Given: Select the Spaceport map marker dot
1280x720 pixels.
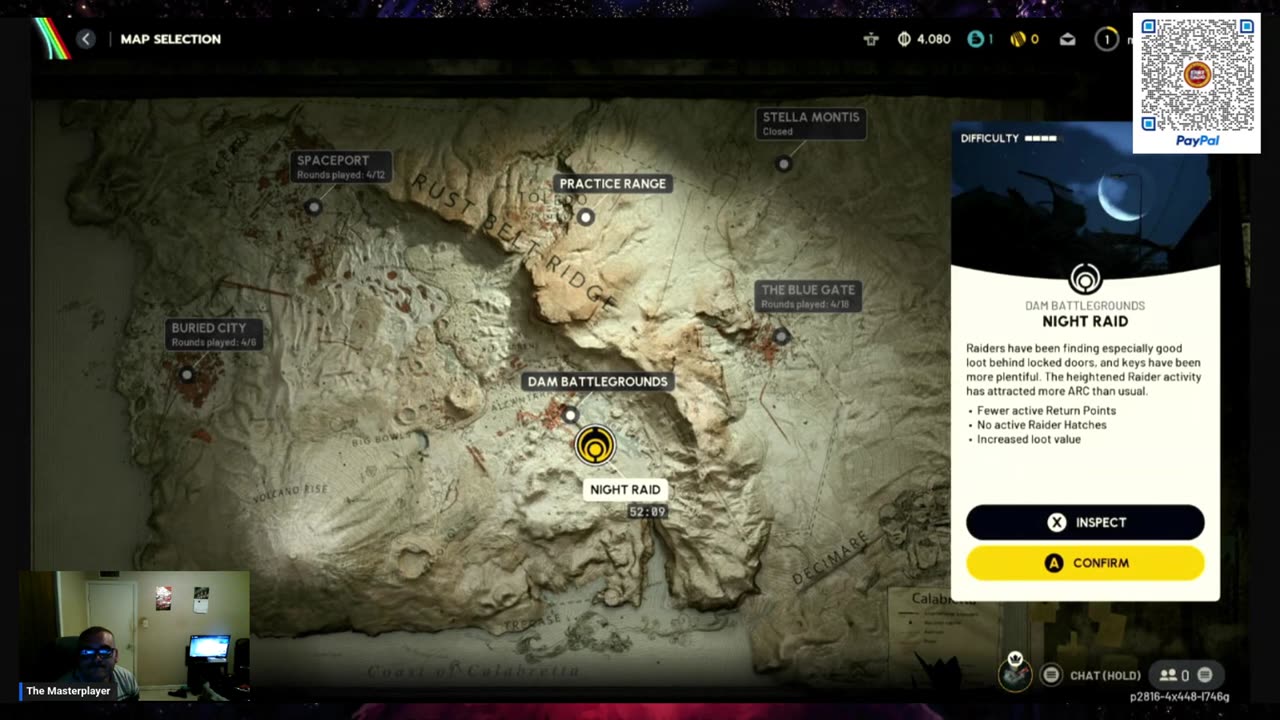Looking at the screenshot, I should coord(313,207).
